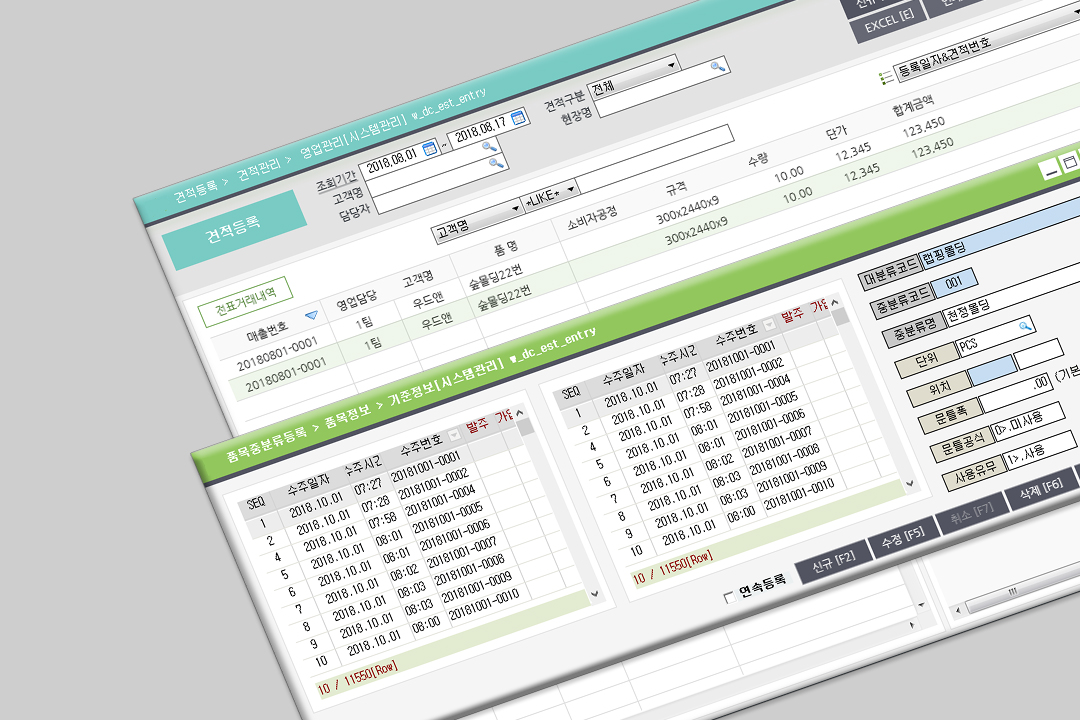The image size is (1080, 720).
Task: Click up arrow of left grid scrollbar
Action: 520,412
